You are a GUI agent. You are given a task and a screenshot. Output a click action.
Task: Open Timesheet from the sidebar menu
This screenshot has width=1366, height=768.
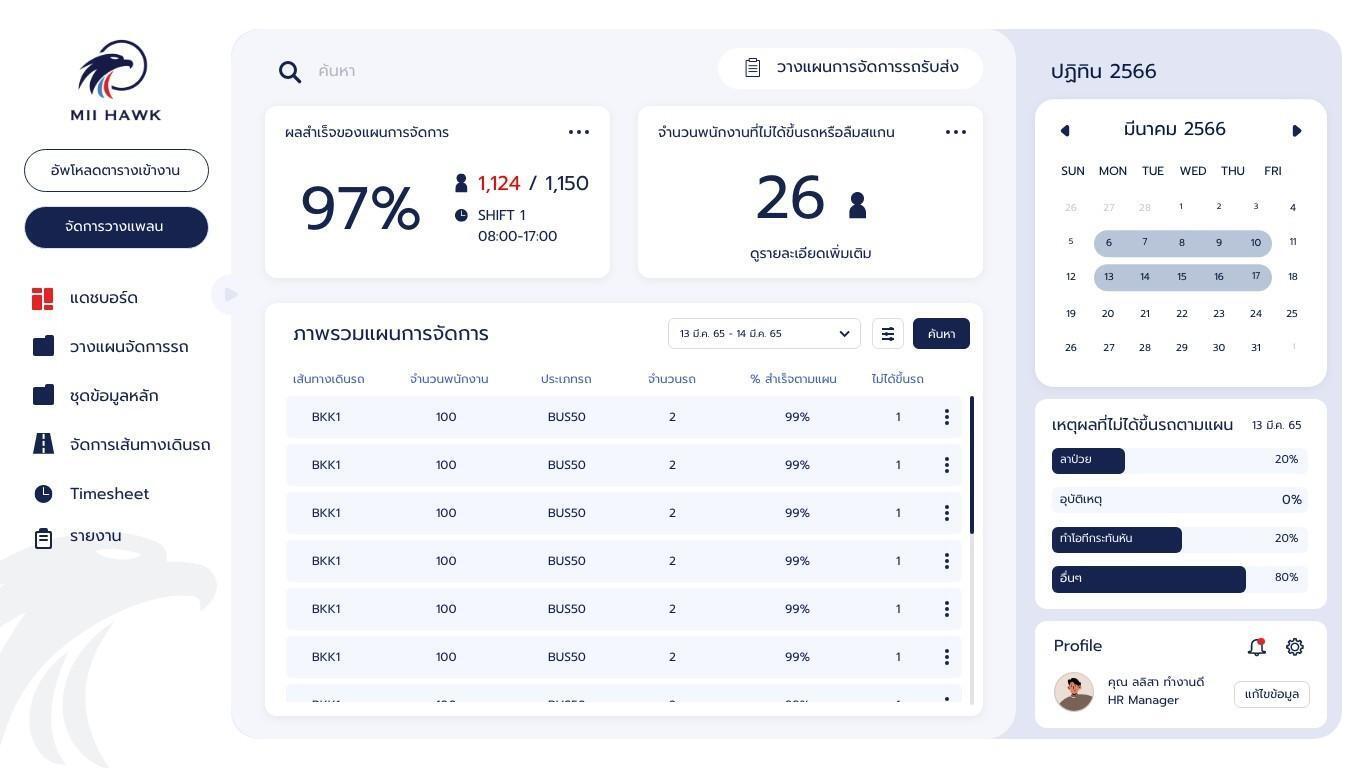coord(108,494)
